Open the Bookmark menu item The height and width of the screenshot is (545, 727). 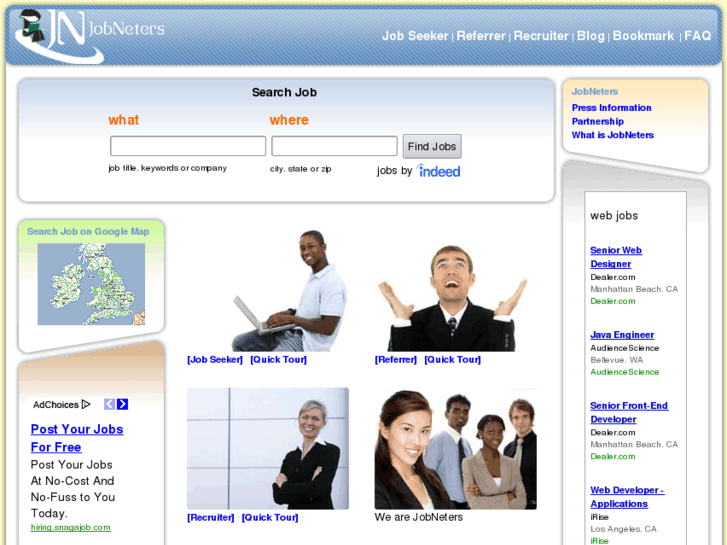(643, 36)
